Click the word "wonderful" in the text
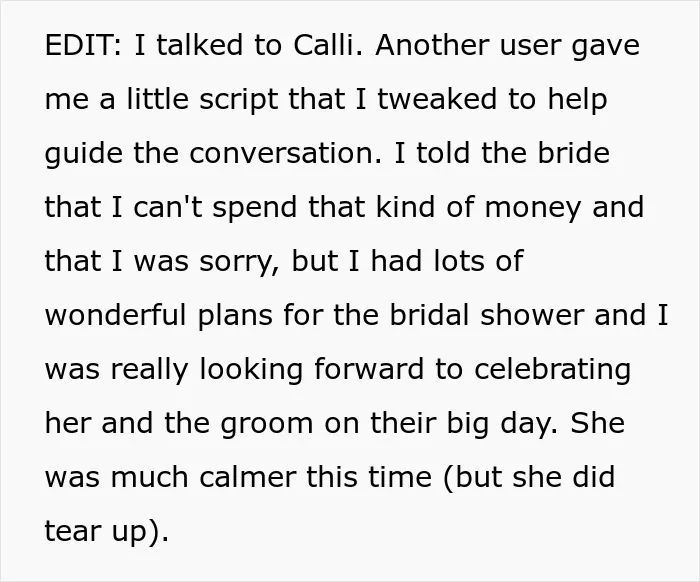 [116, 315]
